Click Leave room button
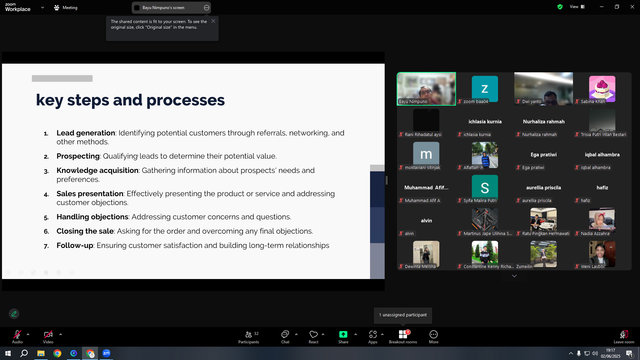 point(624,337)
